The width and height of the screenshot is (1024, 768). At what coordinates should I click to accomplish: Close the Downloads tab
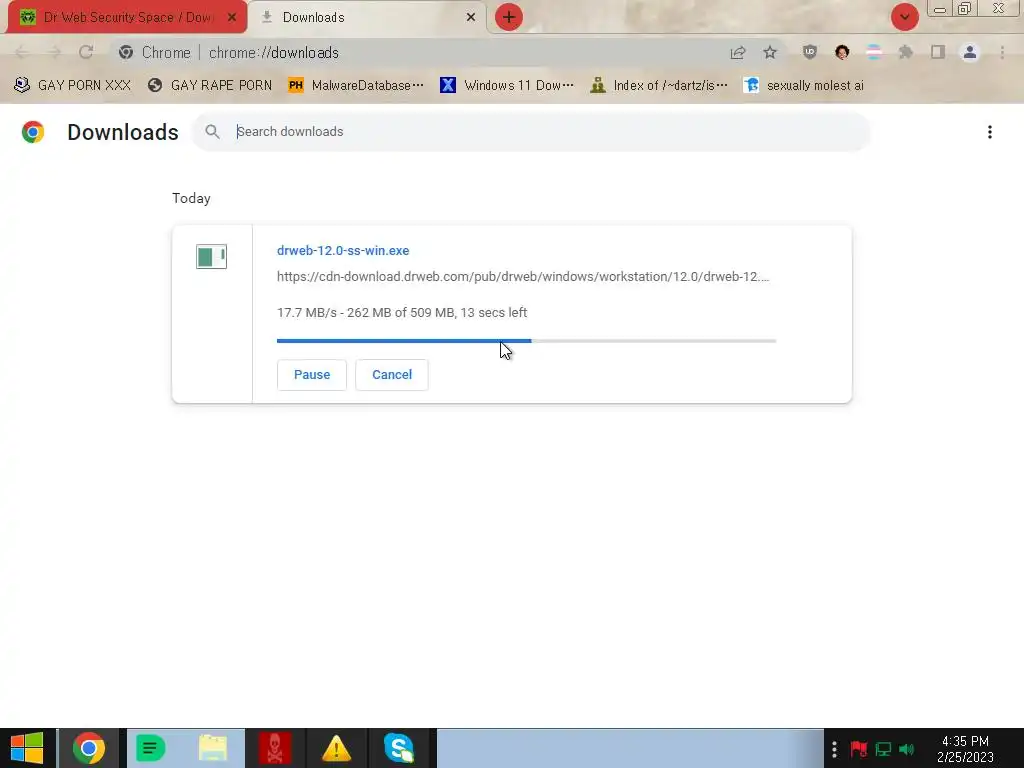pos(471,17)
